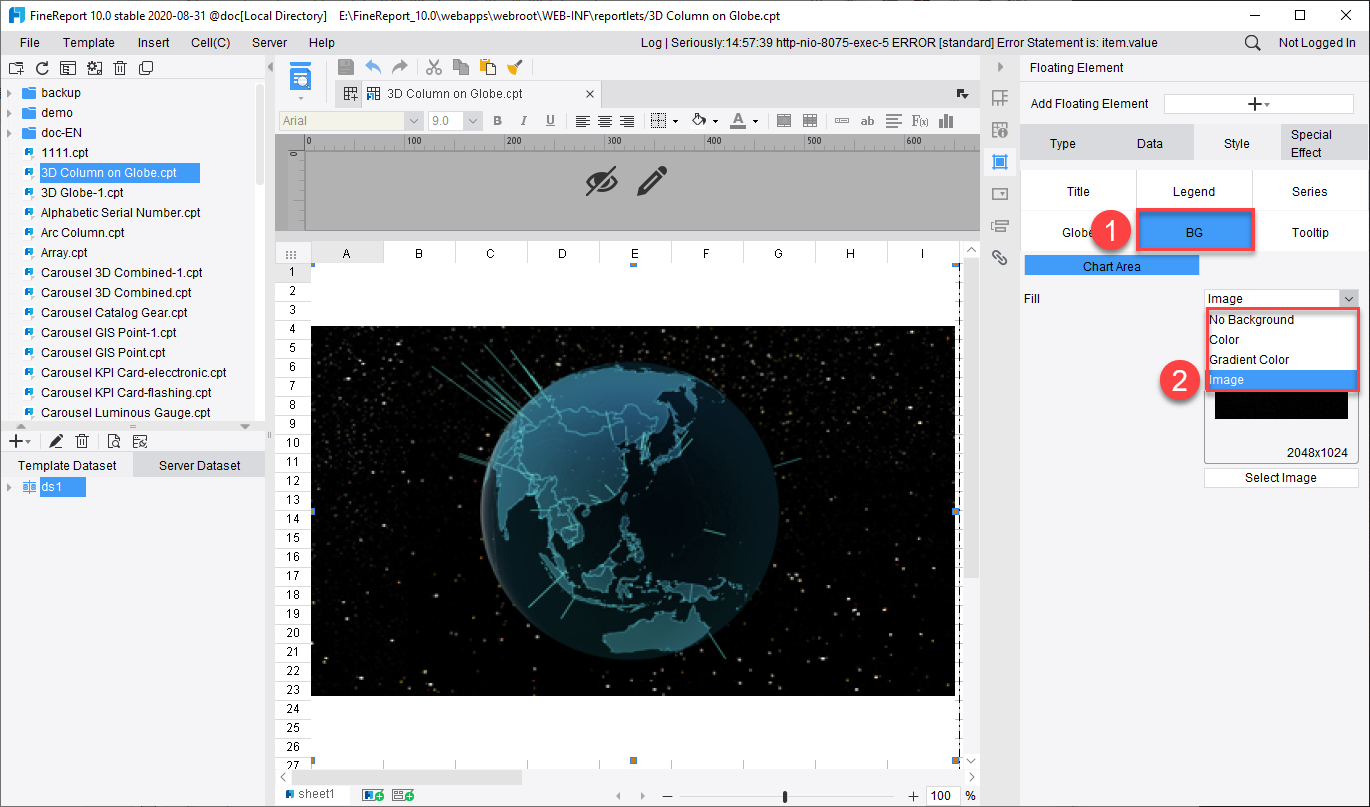Viewport: 1370px width, 807px height.
Task: Click the trash icon above the file tree
Action: (x=120, y=68)
